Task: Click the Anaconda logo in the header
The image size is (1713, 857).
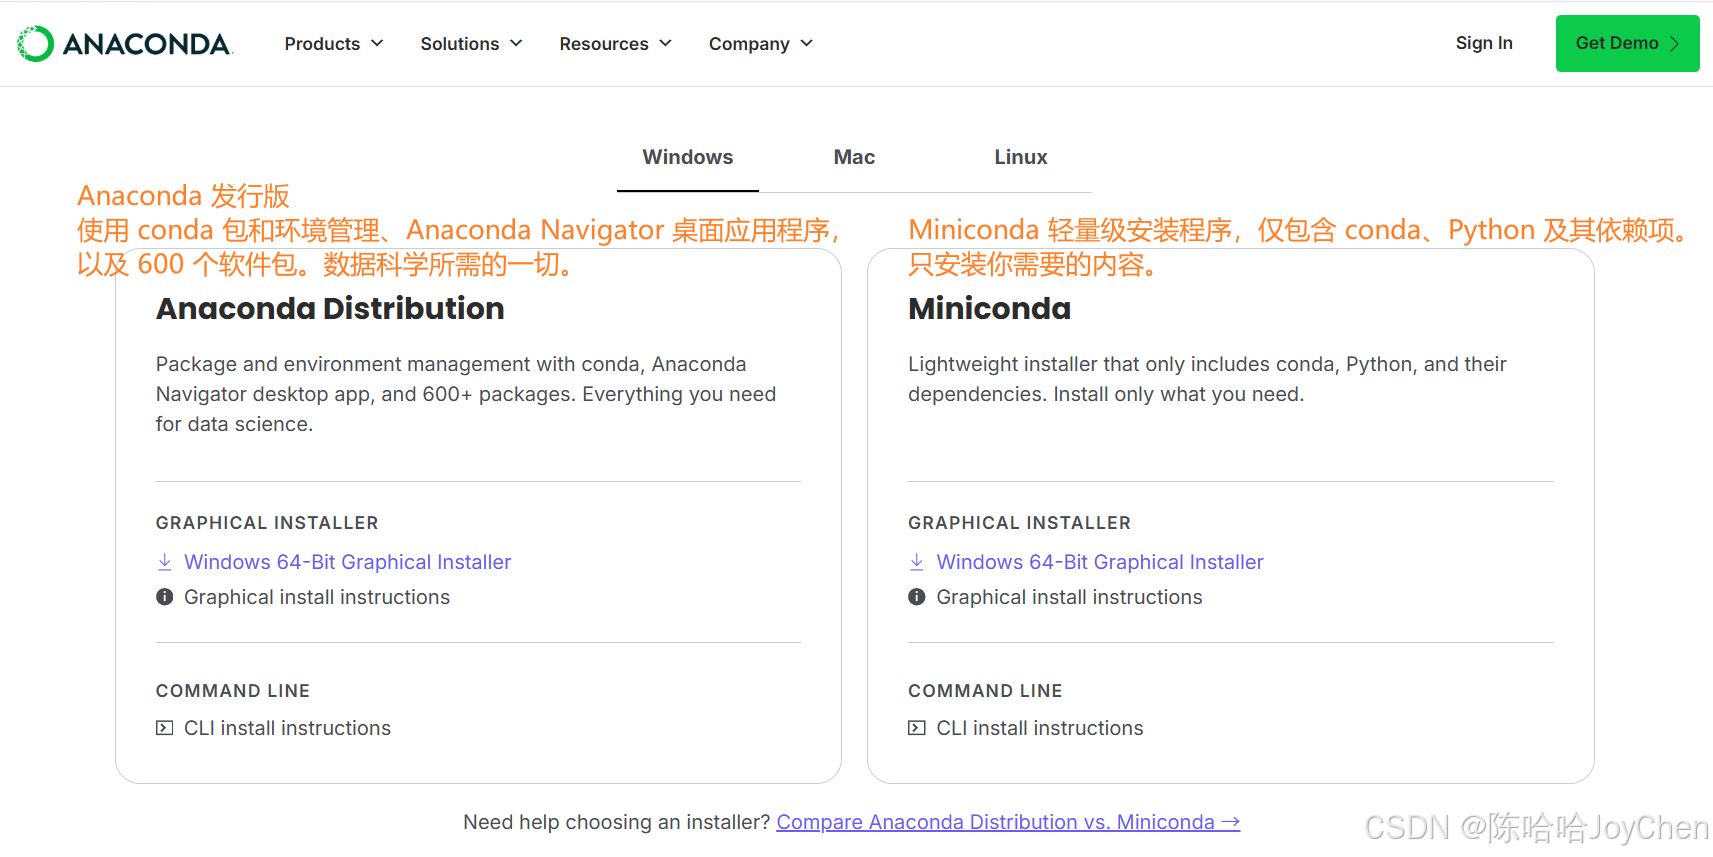Action: point(125,44)
